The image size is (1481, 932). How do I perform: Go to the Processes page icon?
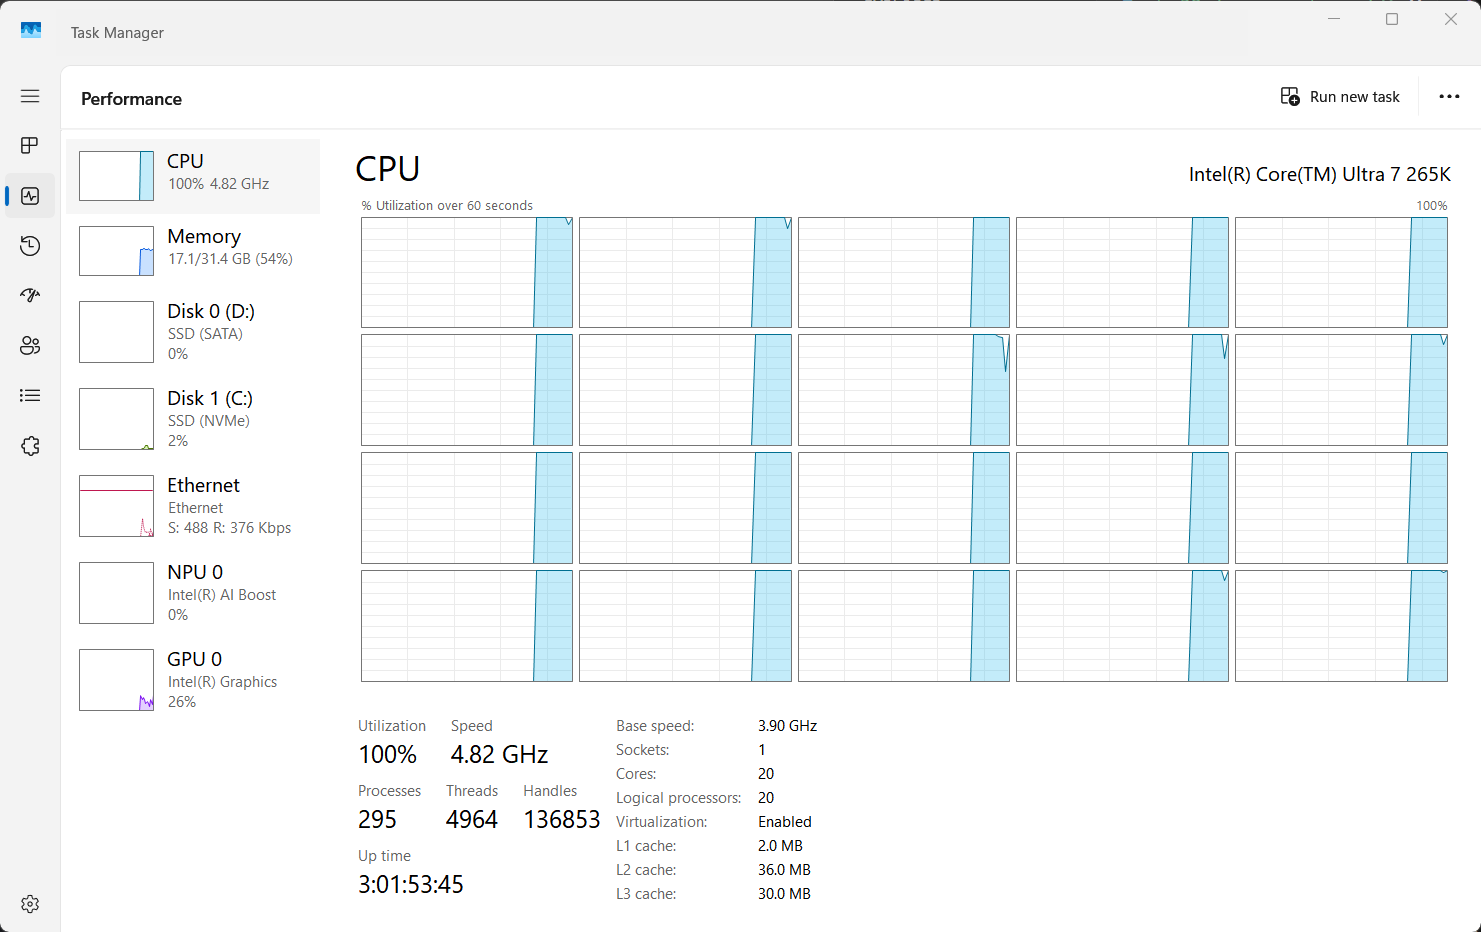30,146
